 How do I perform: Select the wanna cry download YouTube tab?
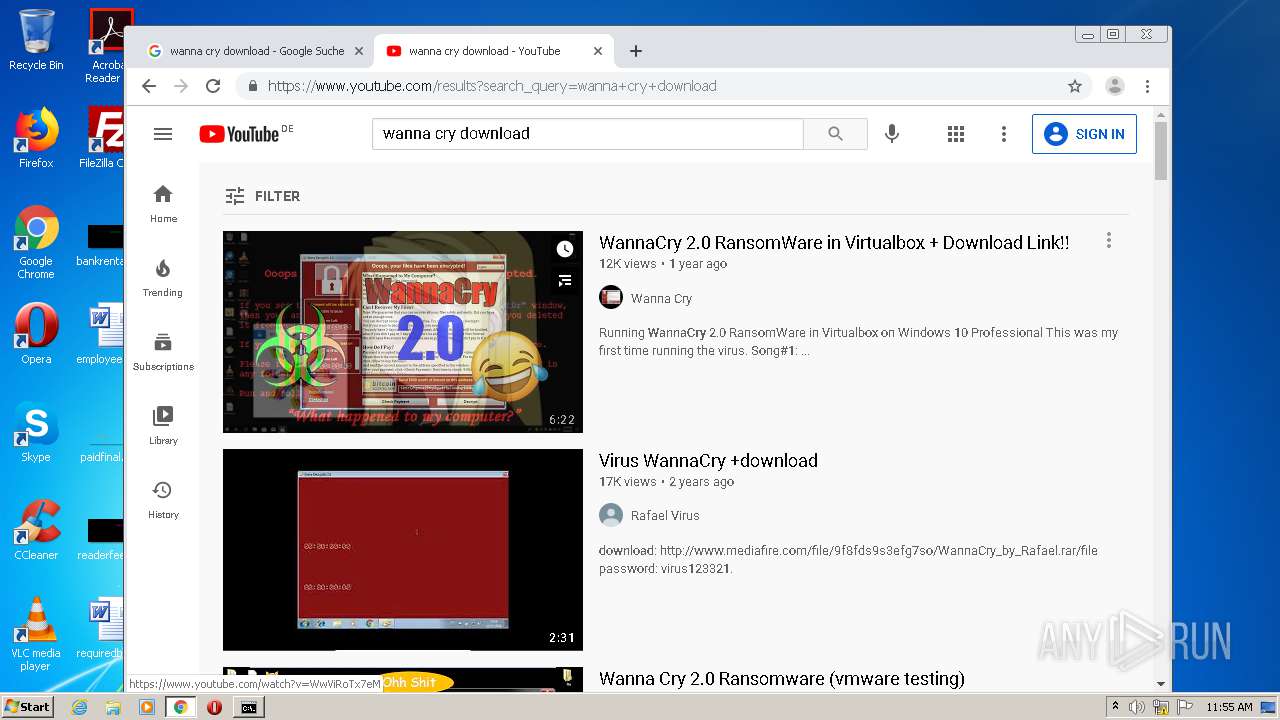494,51
